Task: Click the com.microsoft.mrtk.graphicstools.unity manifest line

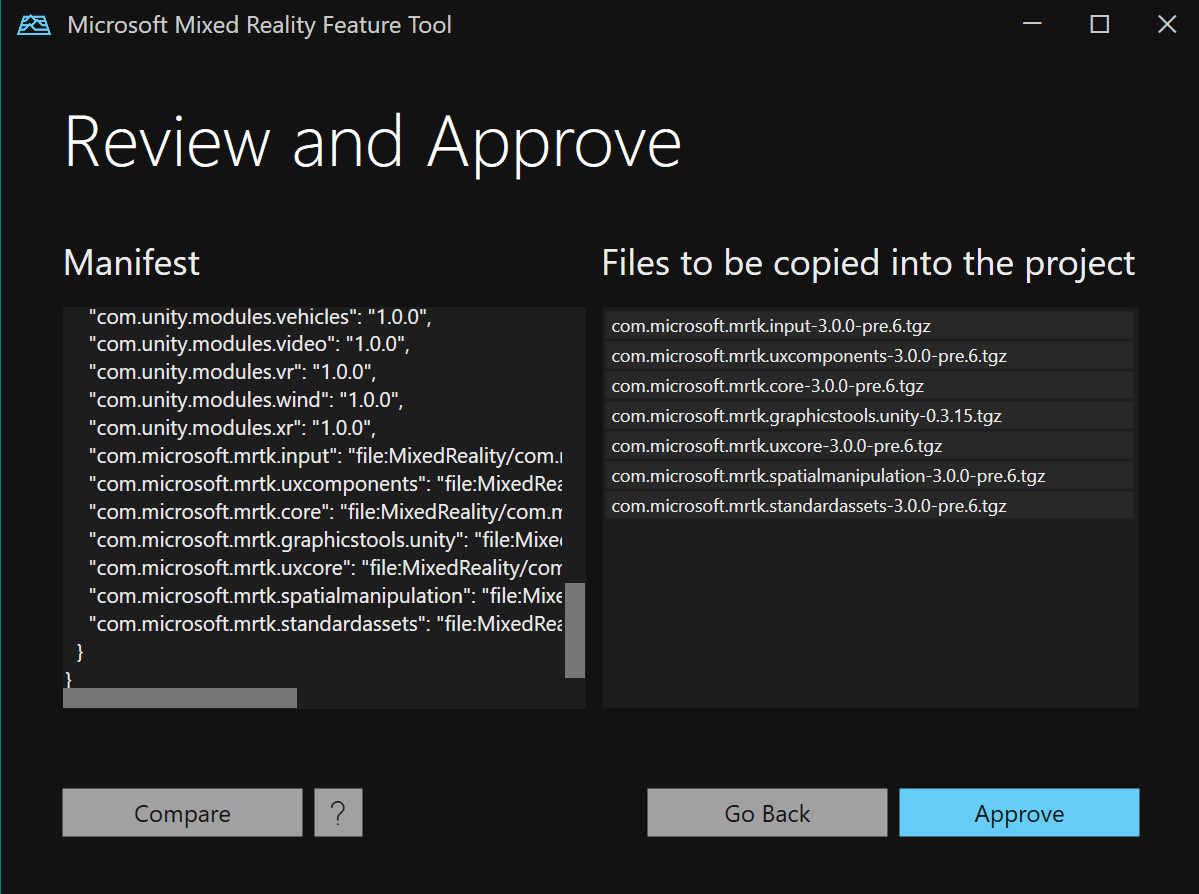Action: (325, 540)
